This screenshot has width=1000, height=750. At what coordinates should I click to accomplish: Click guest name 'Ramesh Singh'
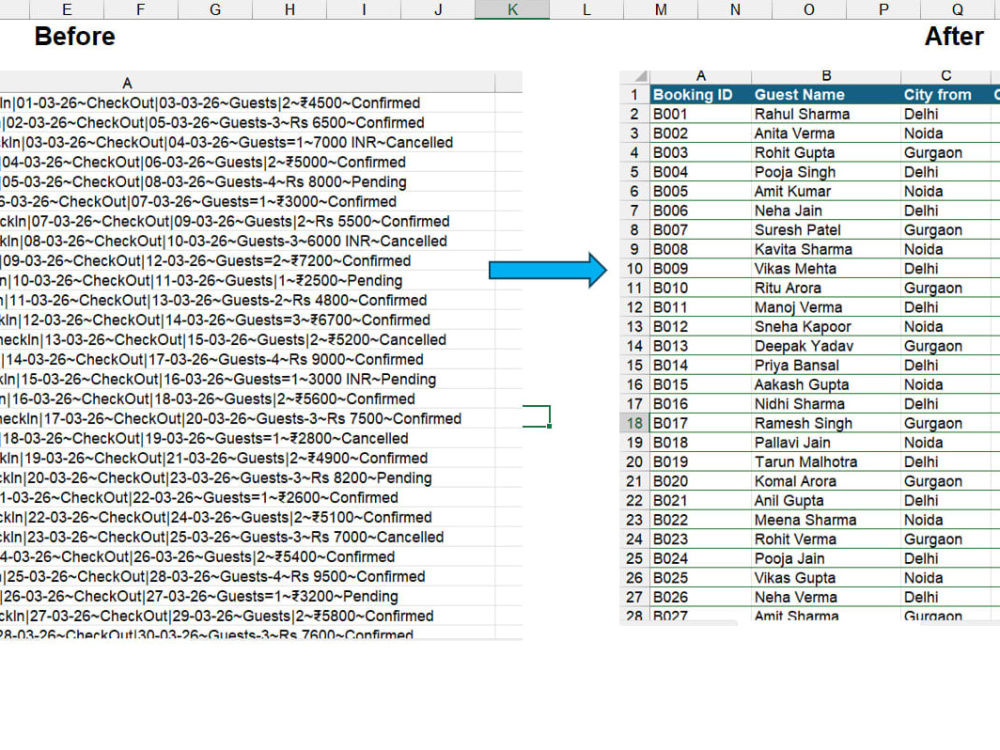click(826, 423)
